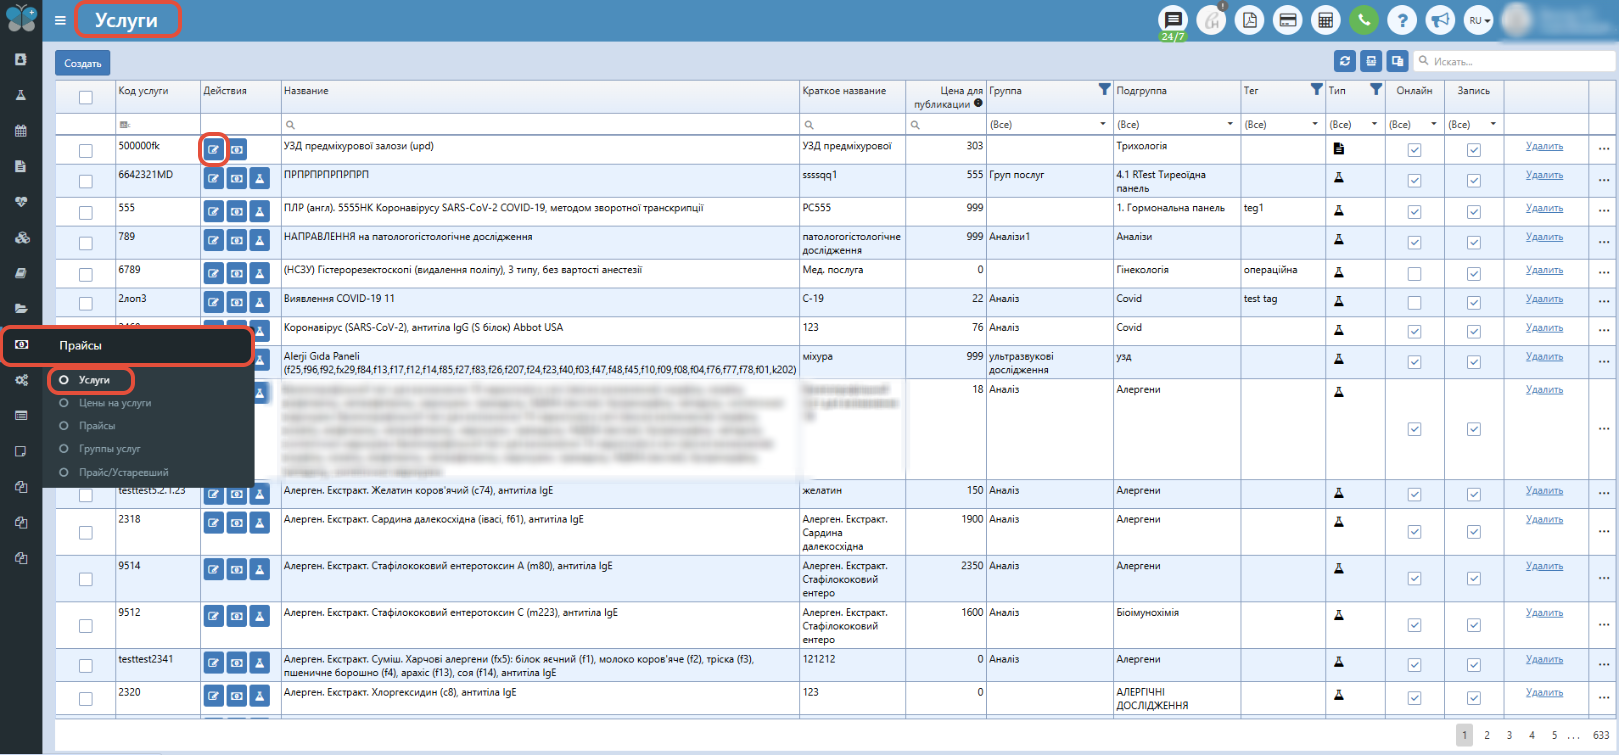
Task: Open the settings gears icon in sidebar
Action: tap(21, 380)
